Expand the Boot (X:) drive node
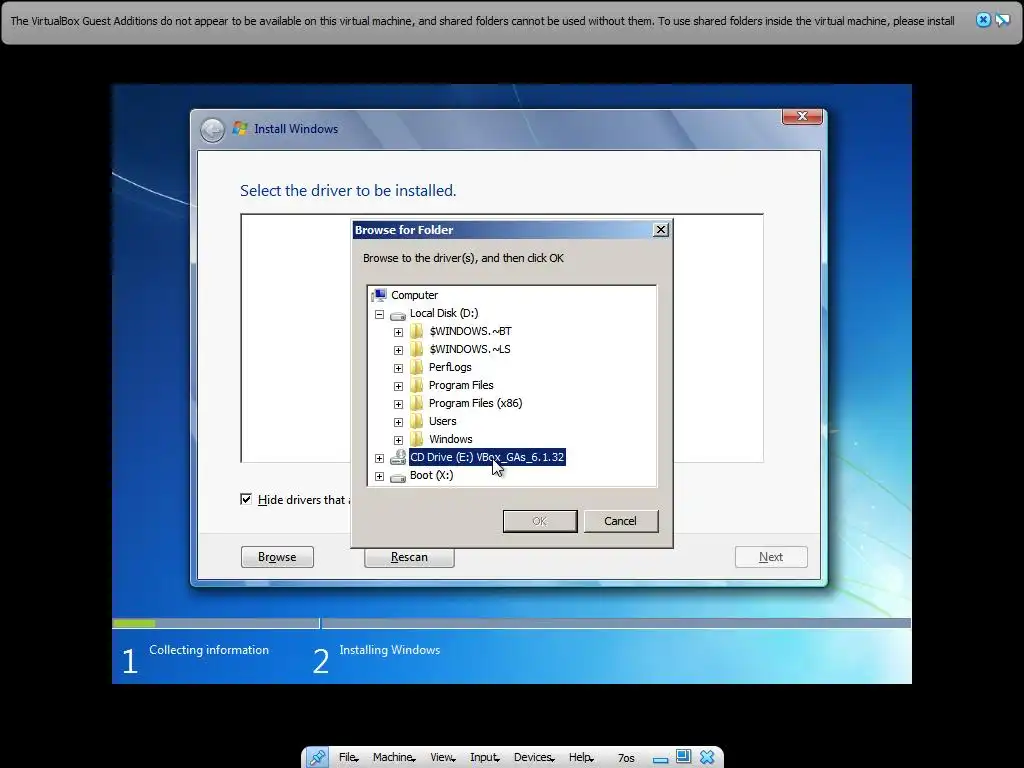Viewport: 1024px width, 768px height. (379, 477)
